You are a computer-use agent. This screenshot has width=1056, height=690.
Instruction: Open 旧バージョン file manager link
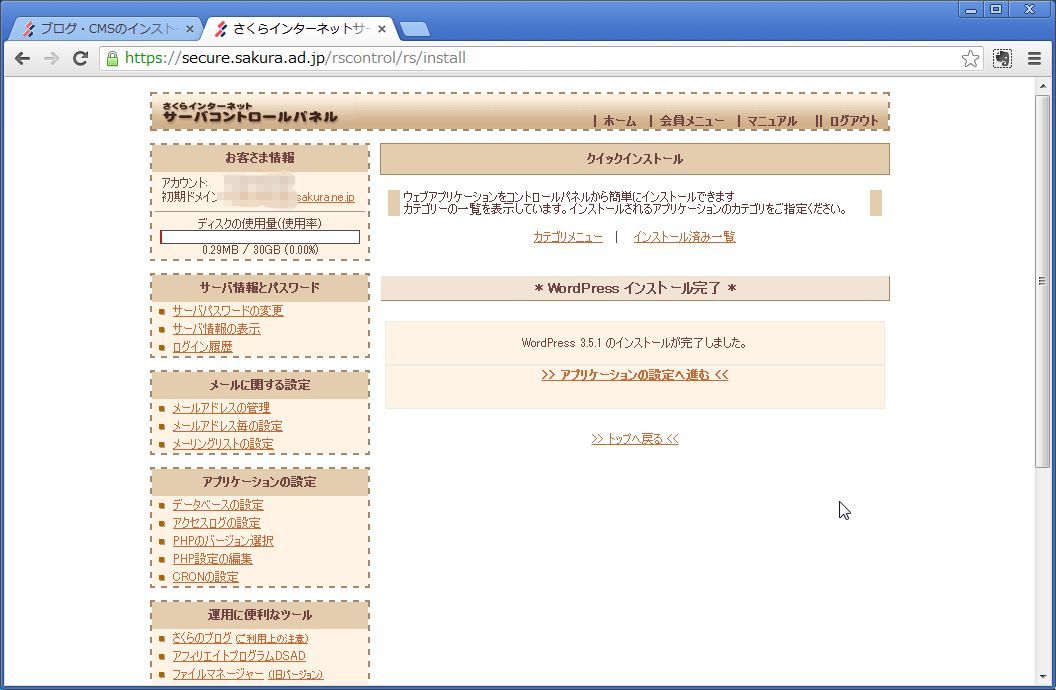[x=296, y=675]
